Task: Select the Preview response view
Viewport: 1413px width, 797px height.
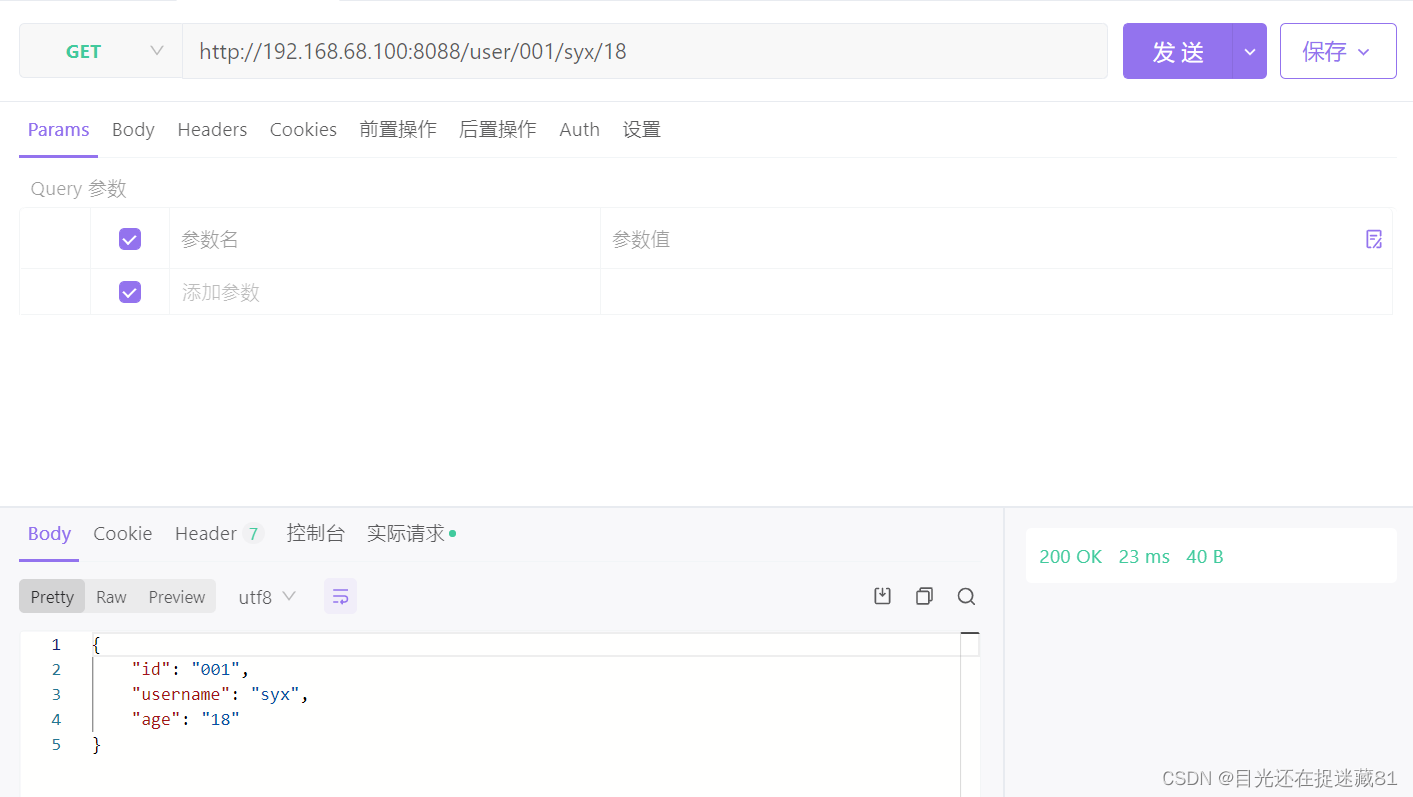Action: [177, 597]
